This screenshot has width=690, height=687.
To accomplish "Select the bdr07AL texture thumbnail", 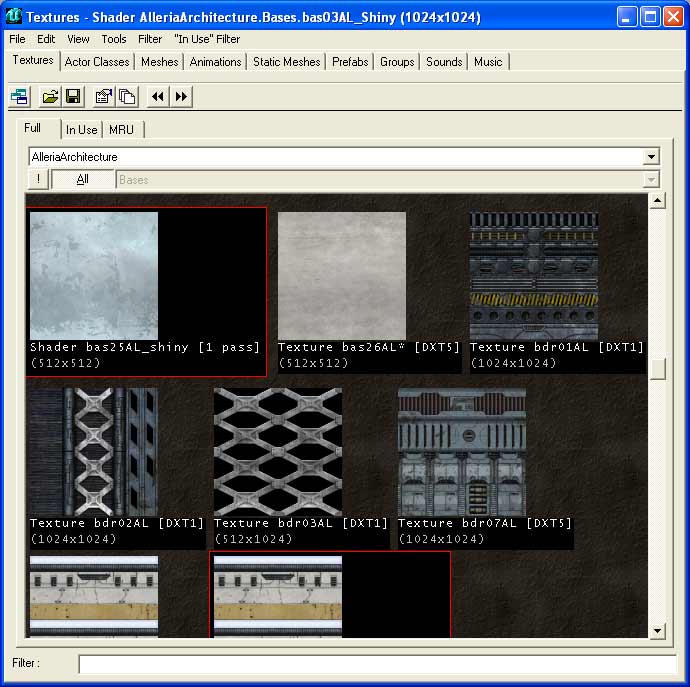I will (462, 452).
